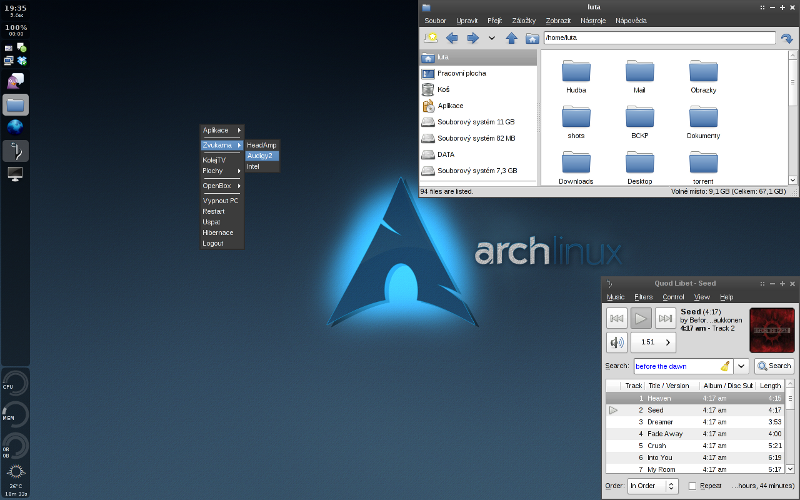Open the Control menu in Quod Libet
This screenshot has width=800, height=500.
pyautogui.click(x=673, y=297)
